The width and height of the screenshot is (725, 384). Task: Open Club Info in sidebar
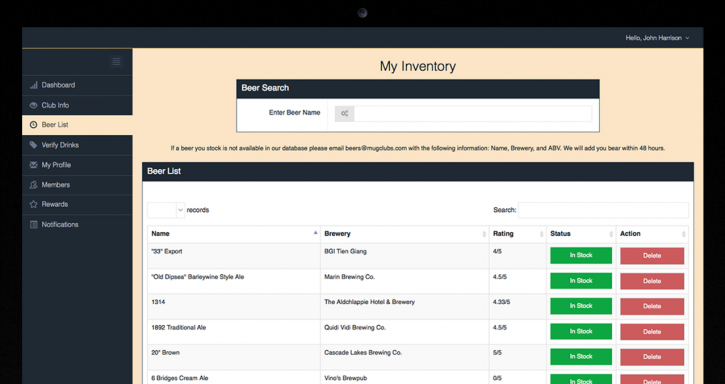click(x=77, y=105)
